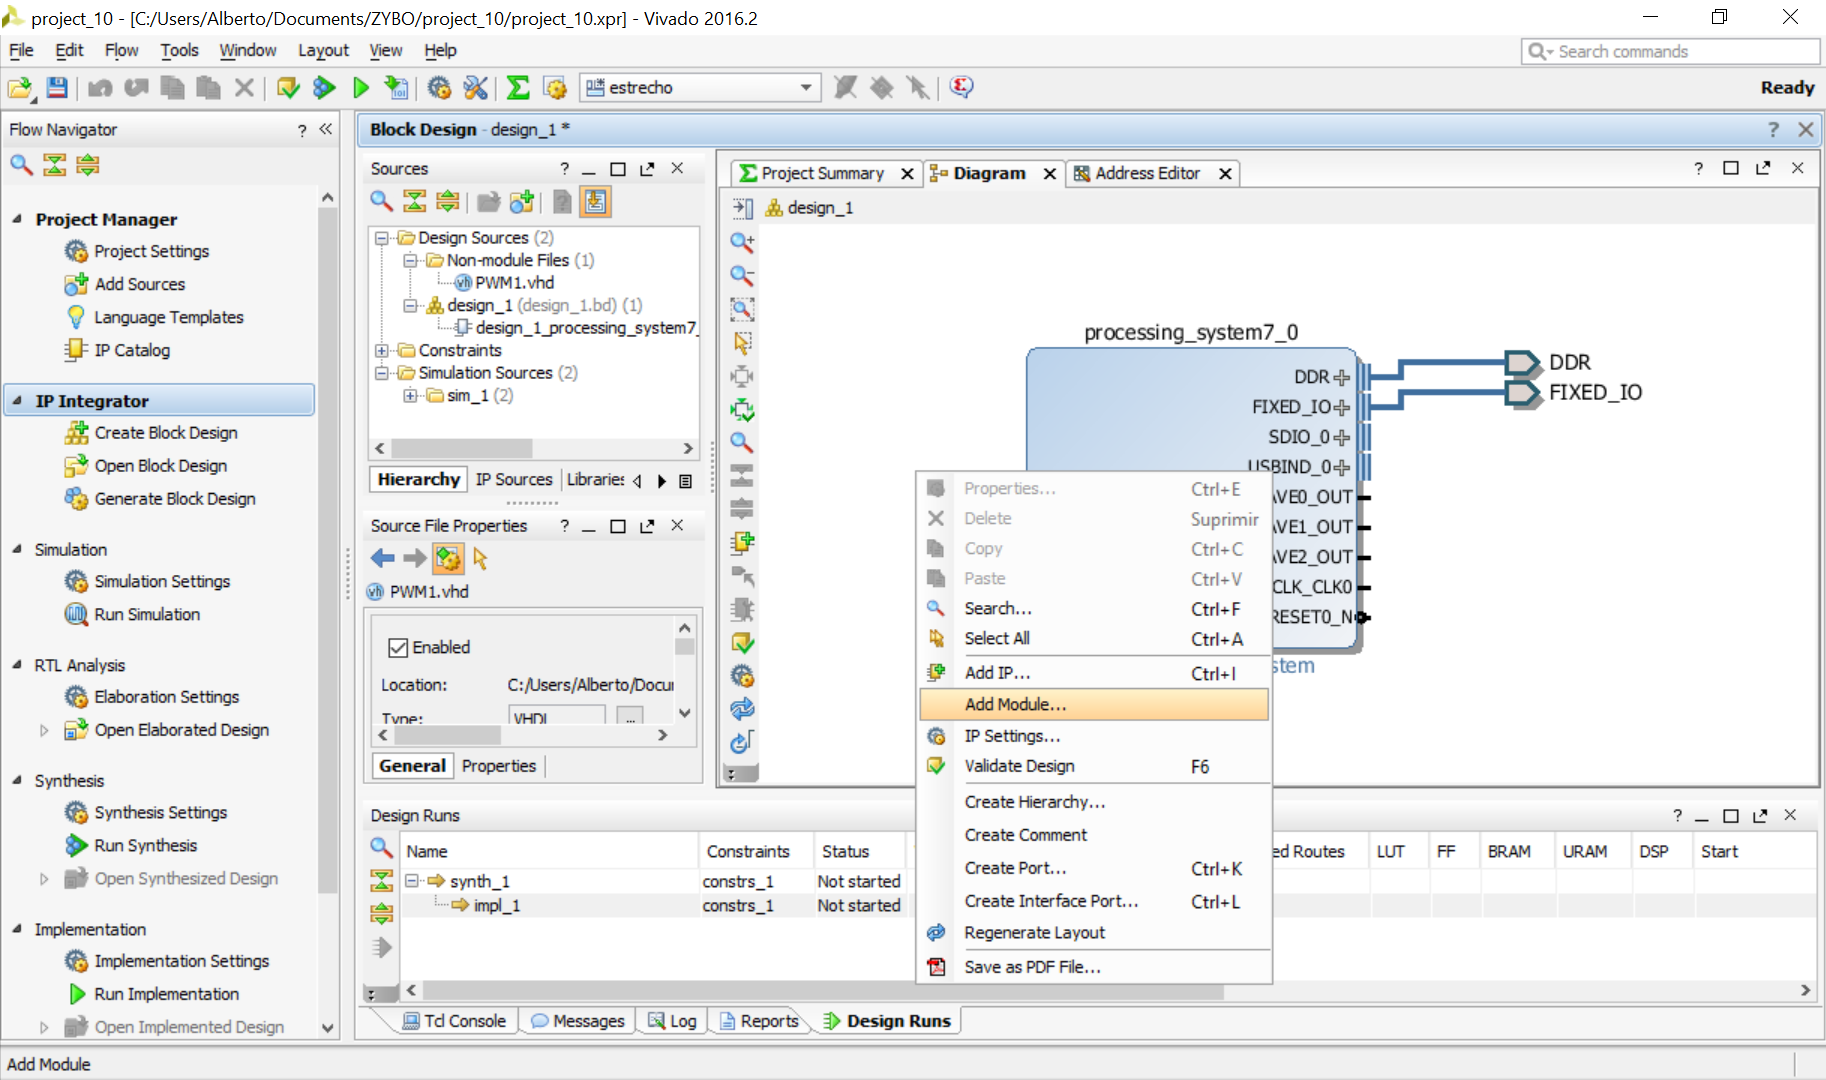Expand the Constraints folder in Sources

tap(383, 350)
